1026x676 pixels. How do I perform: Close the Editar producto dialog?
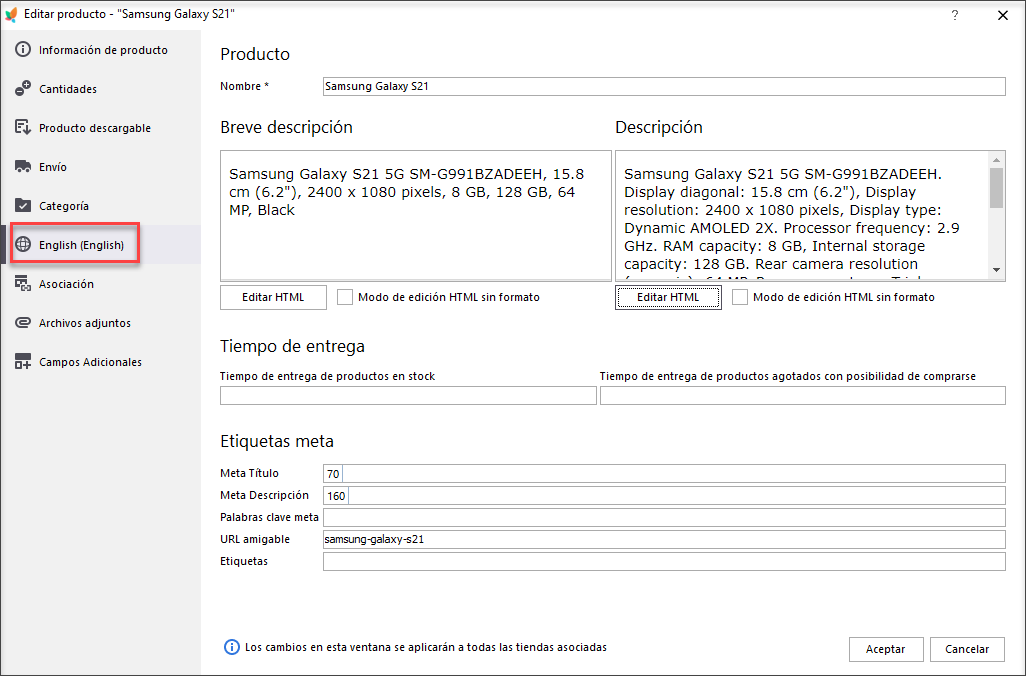point(1002,15)
